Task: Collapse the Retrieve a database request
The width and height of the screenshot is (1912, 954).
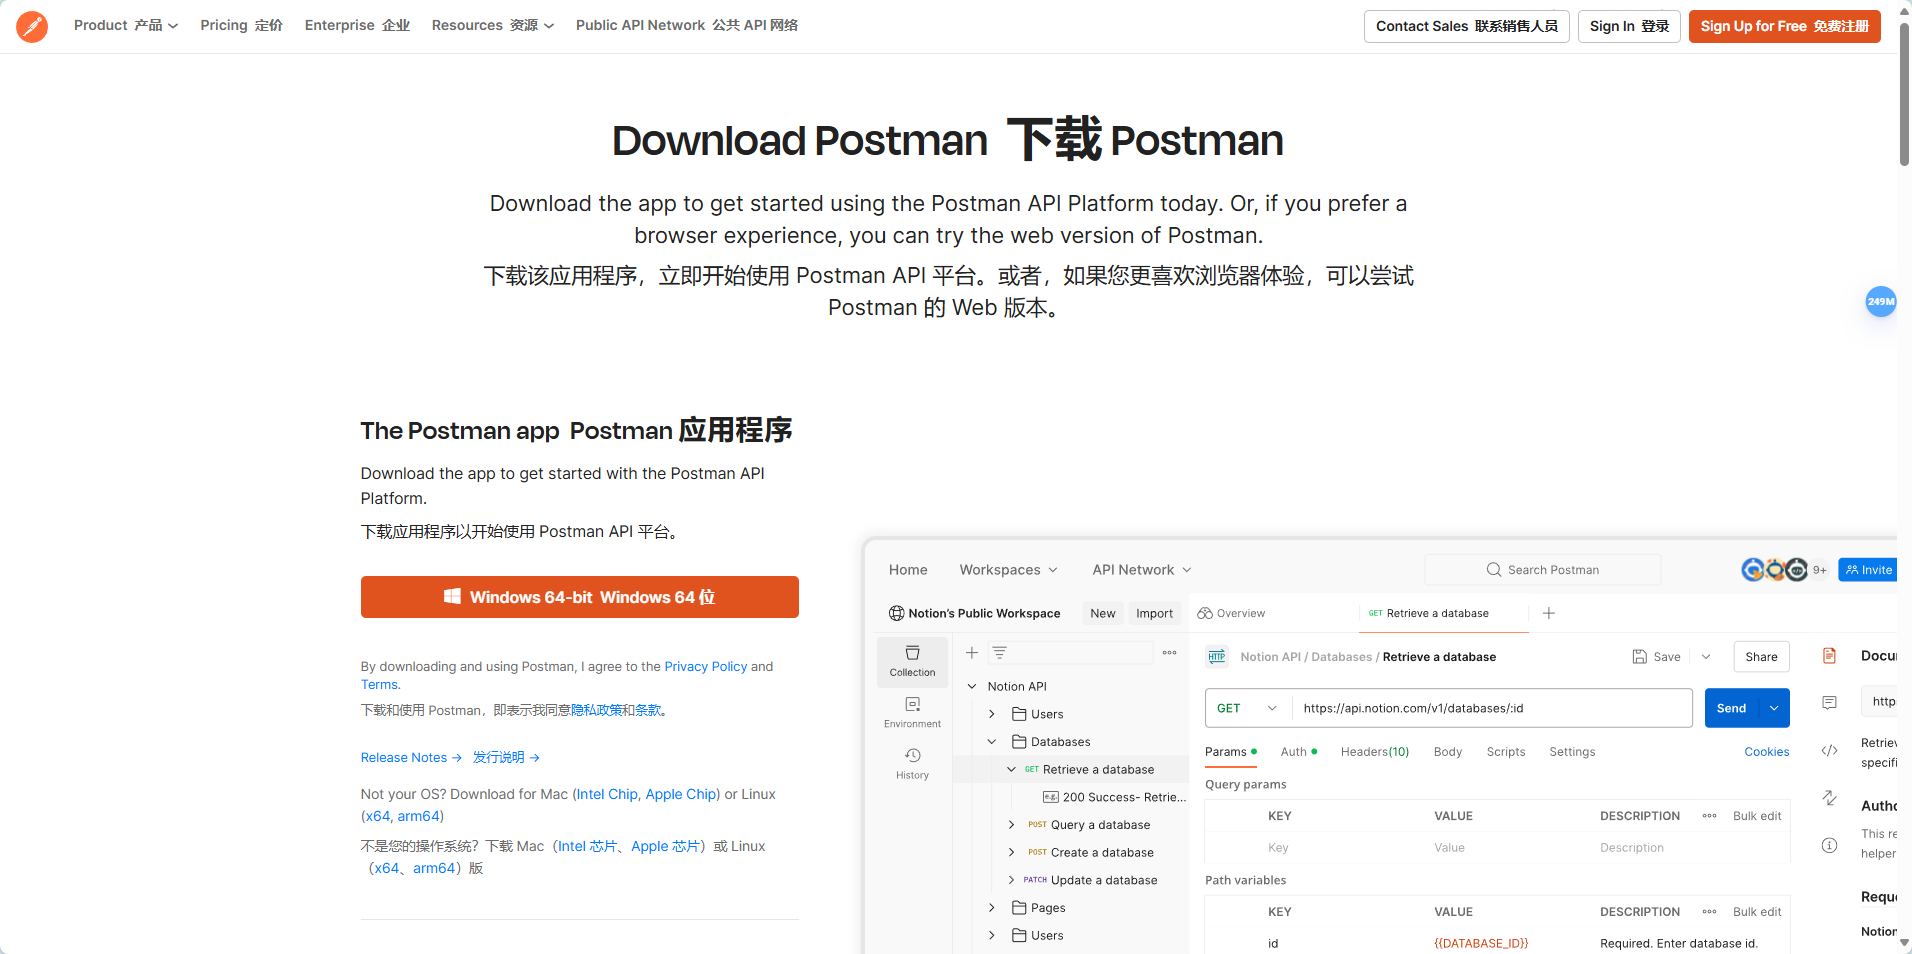Action: coord(1011,769)
